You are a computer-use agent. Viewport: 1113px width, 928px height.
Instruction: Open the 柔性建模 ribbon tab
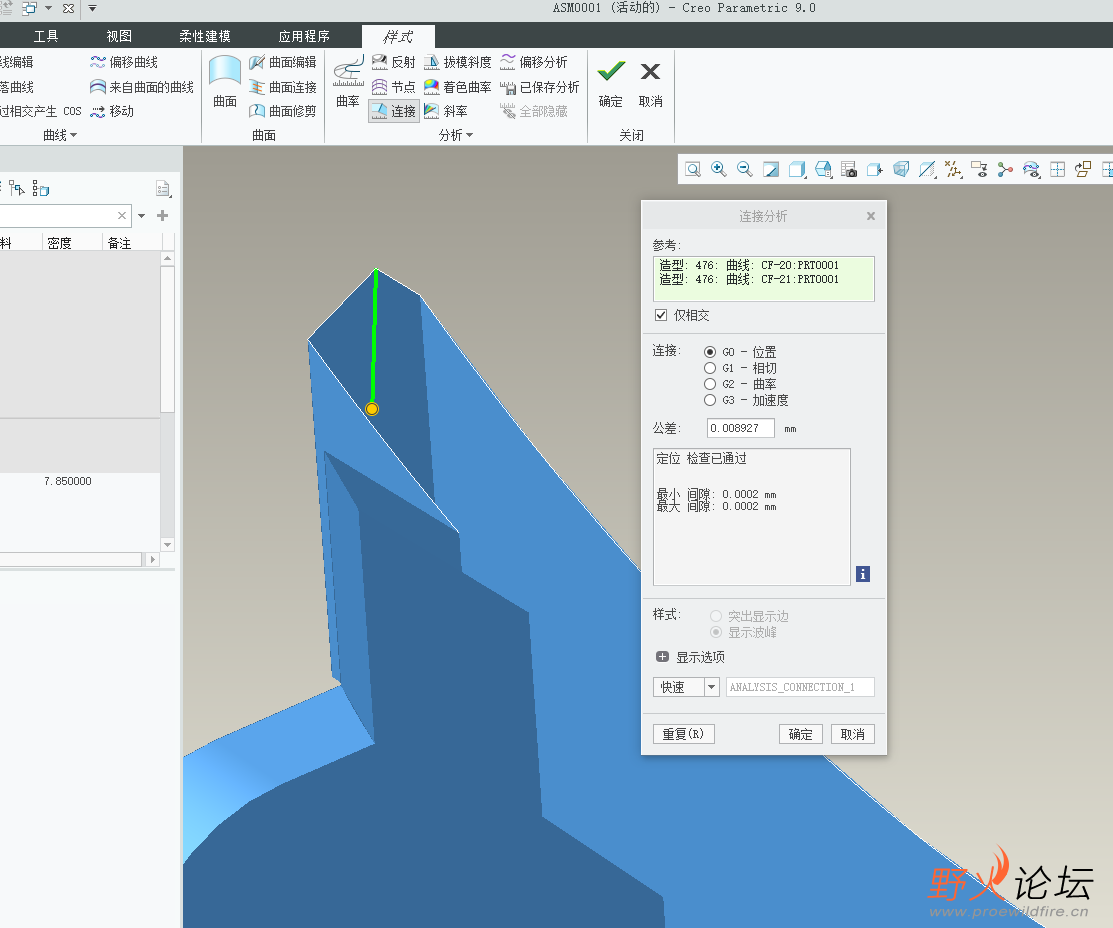(x=204, y=36)
